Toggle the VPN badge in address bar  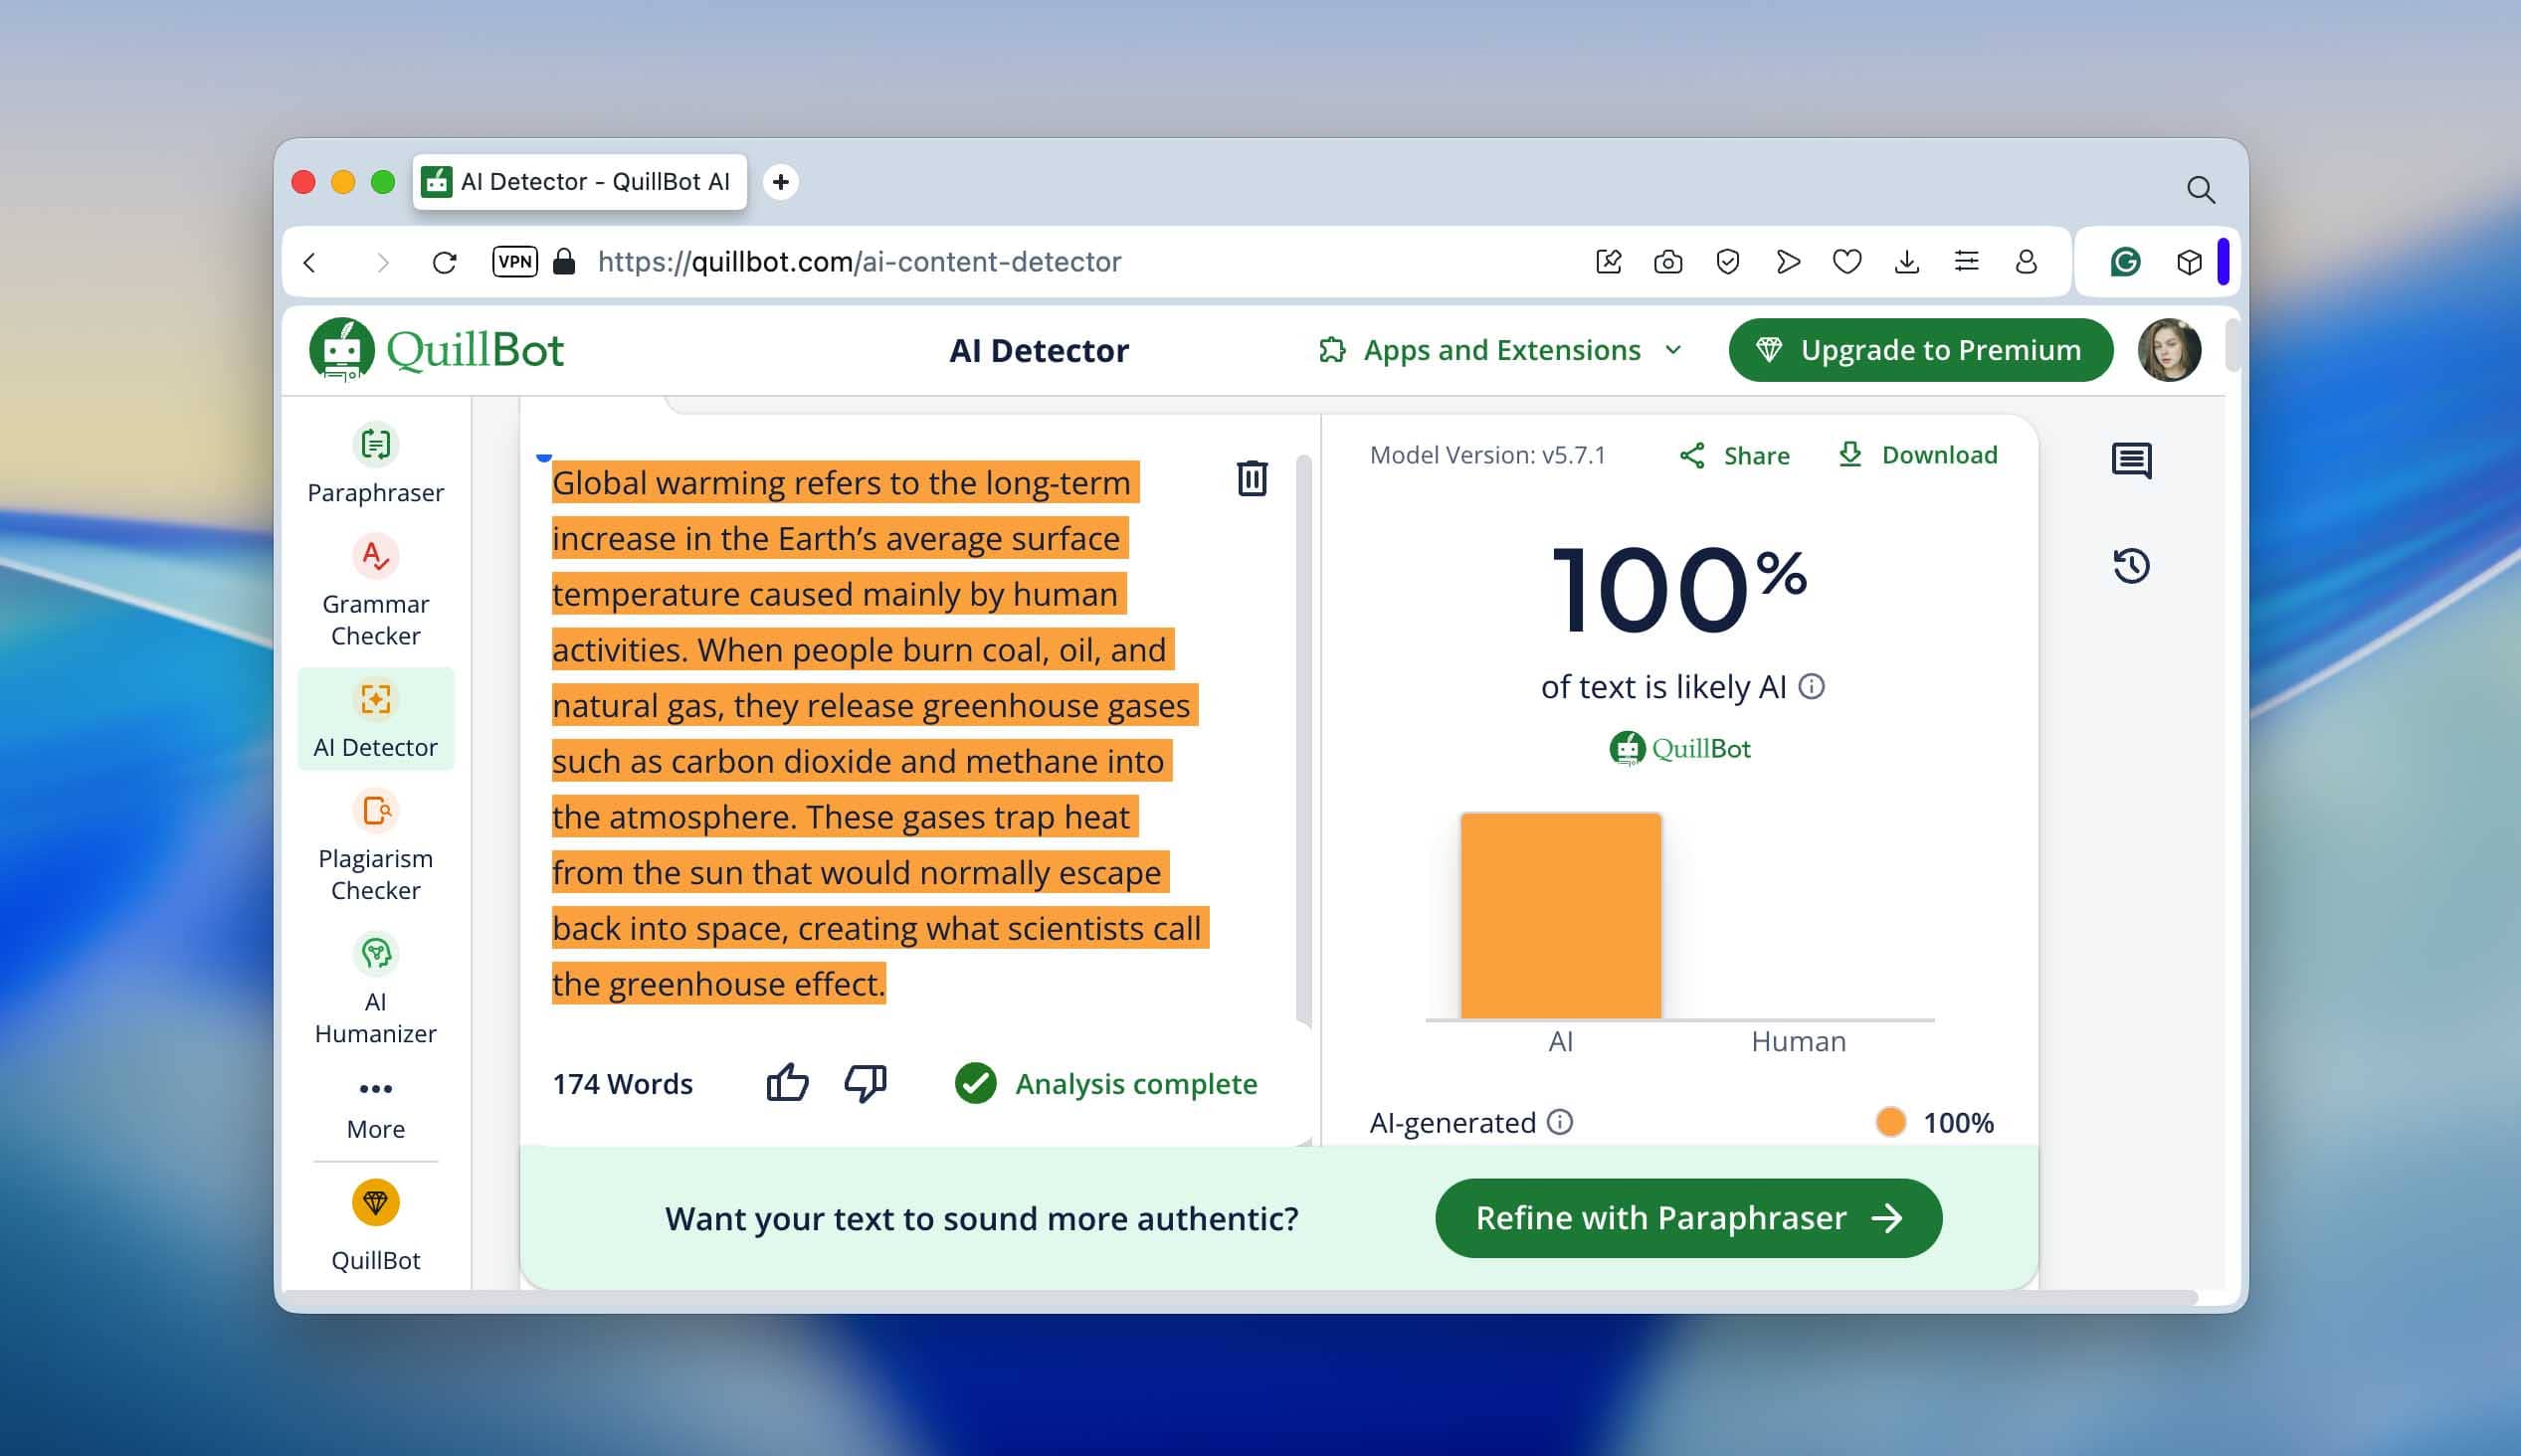(515, 262)
